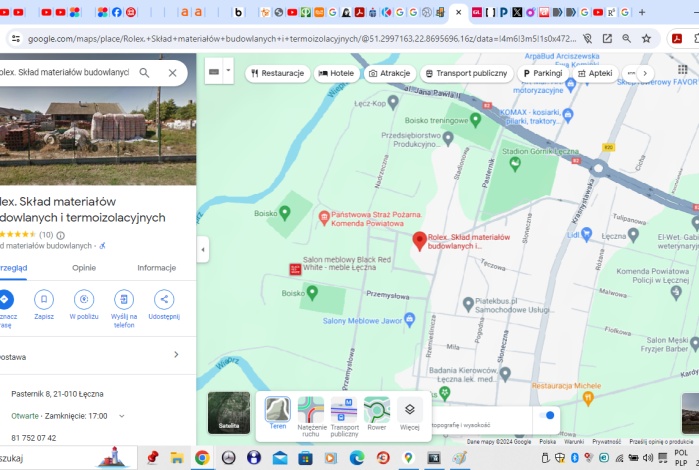The height and width of the screenshot is (470, 699).
Task: Open Microsoft Edge in taskbar
Action: coord(357,458)
